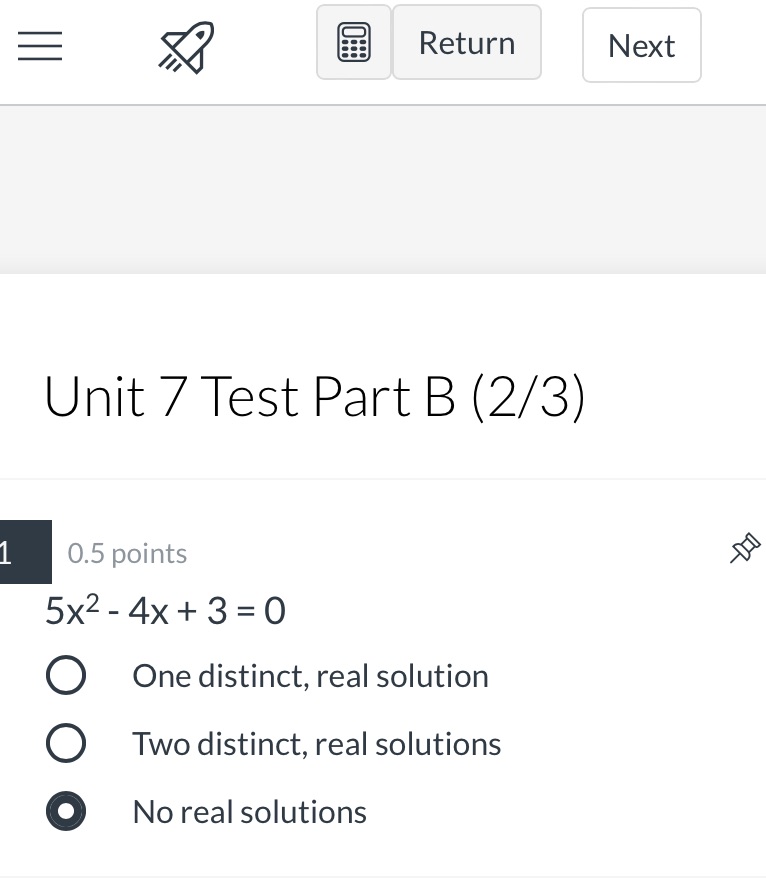
Task: Select "One distinct, real solution"
Action: point(66,675)
